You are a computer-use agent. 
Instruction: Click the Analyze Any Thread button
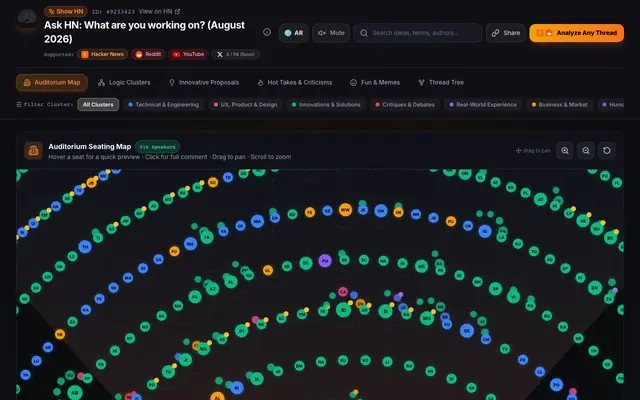click(x=577, y=33)
